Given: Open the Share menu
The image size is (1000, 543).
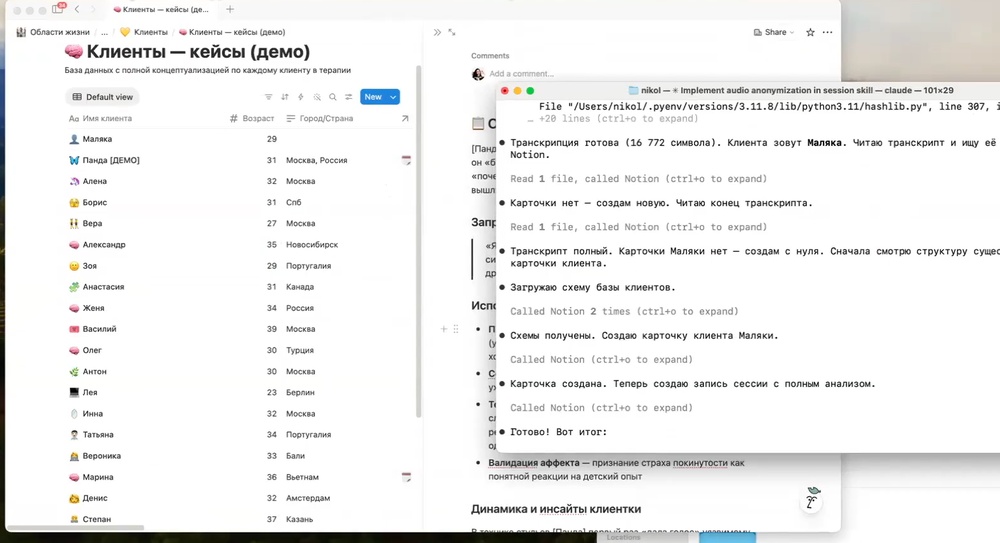Looking at the screenshot, I should click(774, 32).
